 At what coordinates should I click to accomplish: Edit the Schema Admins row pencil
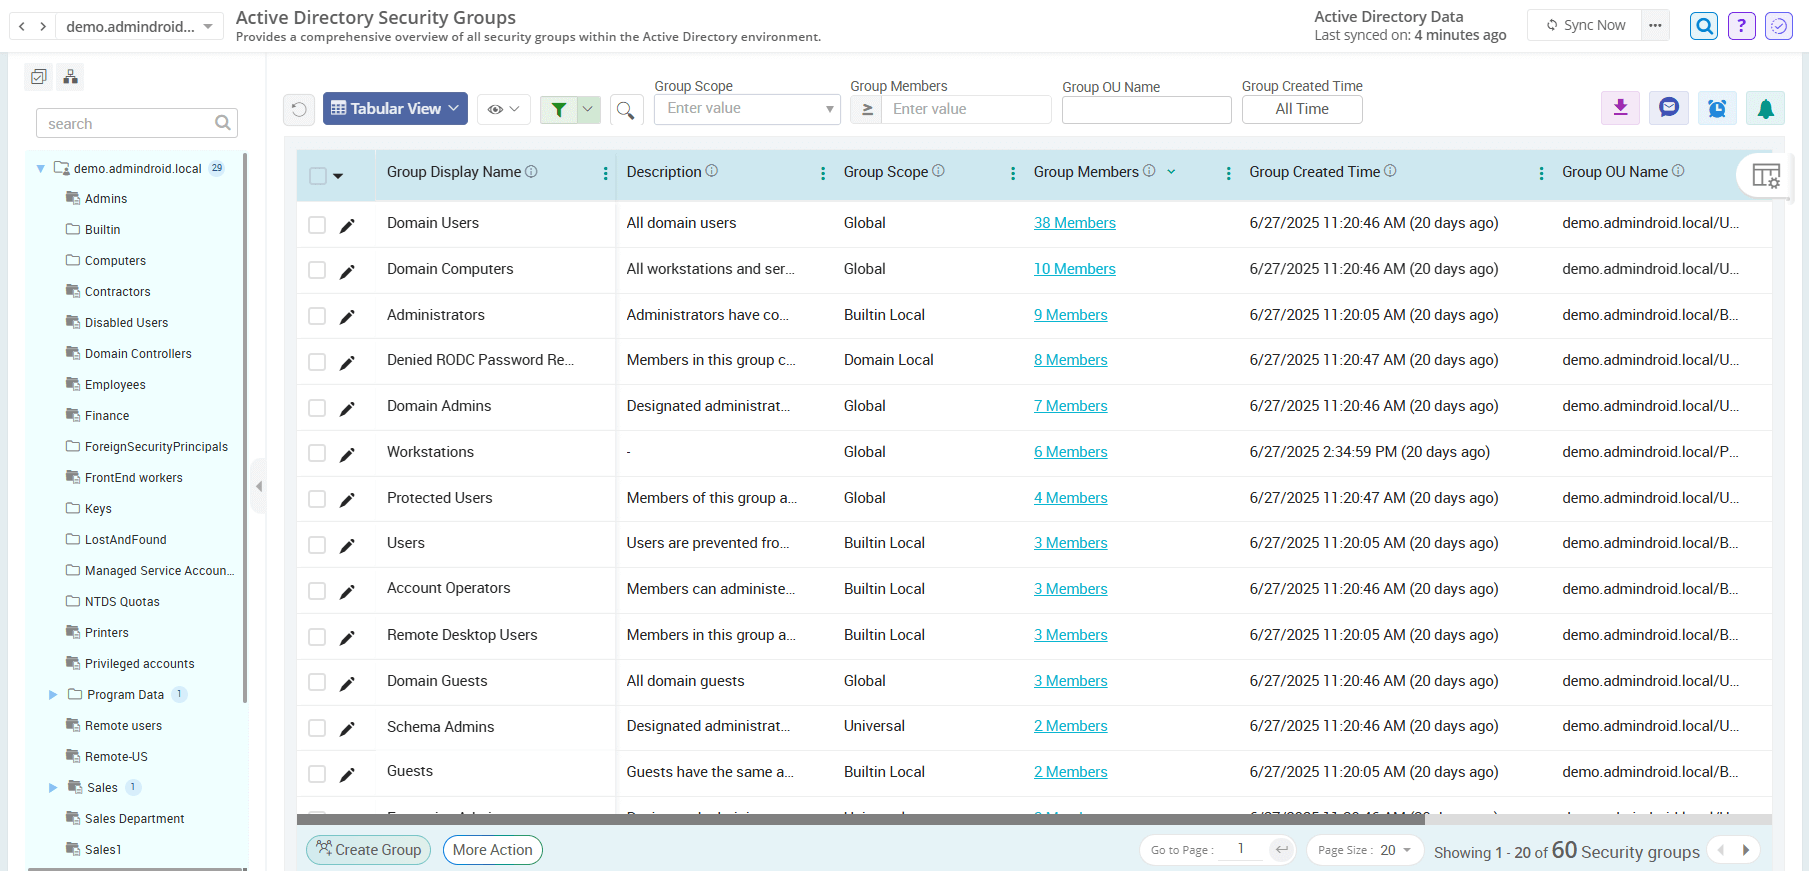[x=347, y=729]
